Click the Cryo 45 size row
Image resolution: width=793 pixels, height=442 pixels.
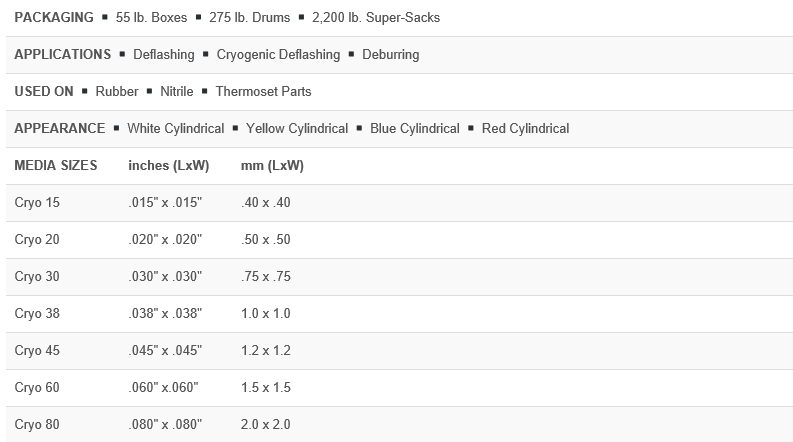coord(37,350)
